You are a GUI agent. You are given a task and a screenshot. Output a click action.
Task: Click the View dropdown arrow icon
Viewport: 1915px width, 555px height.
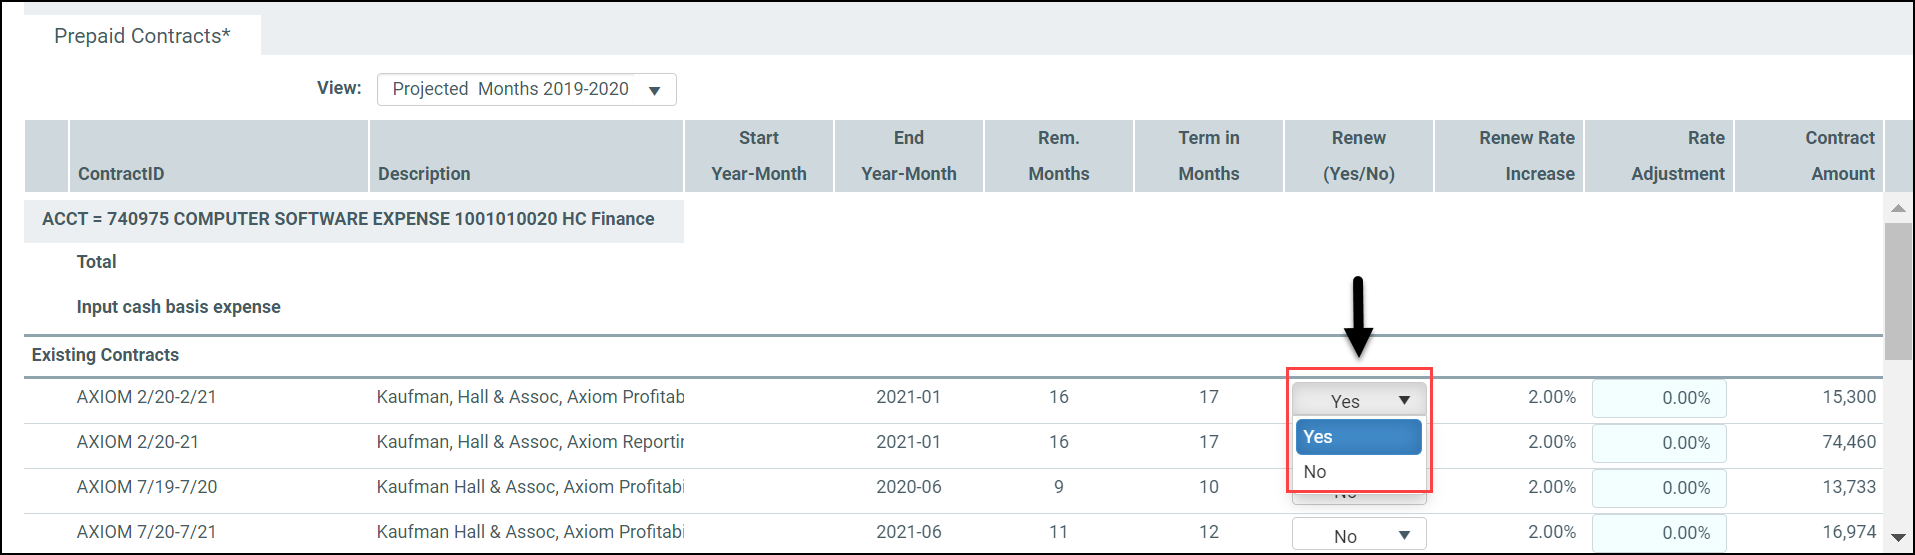click(654, 90)
